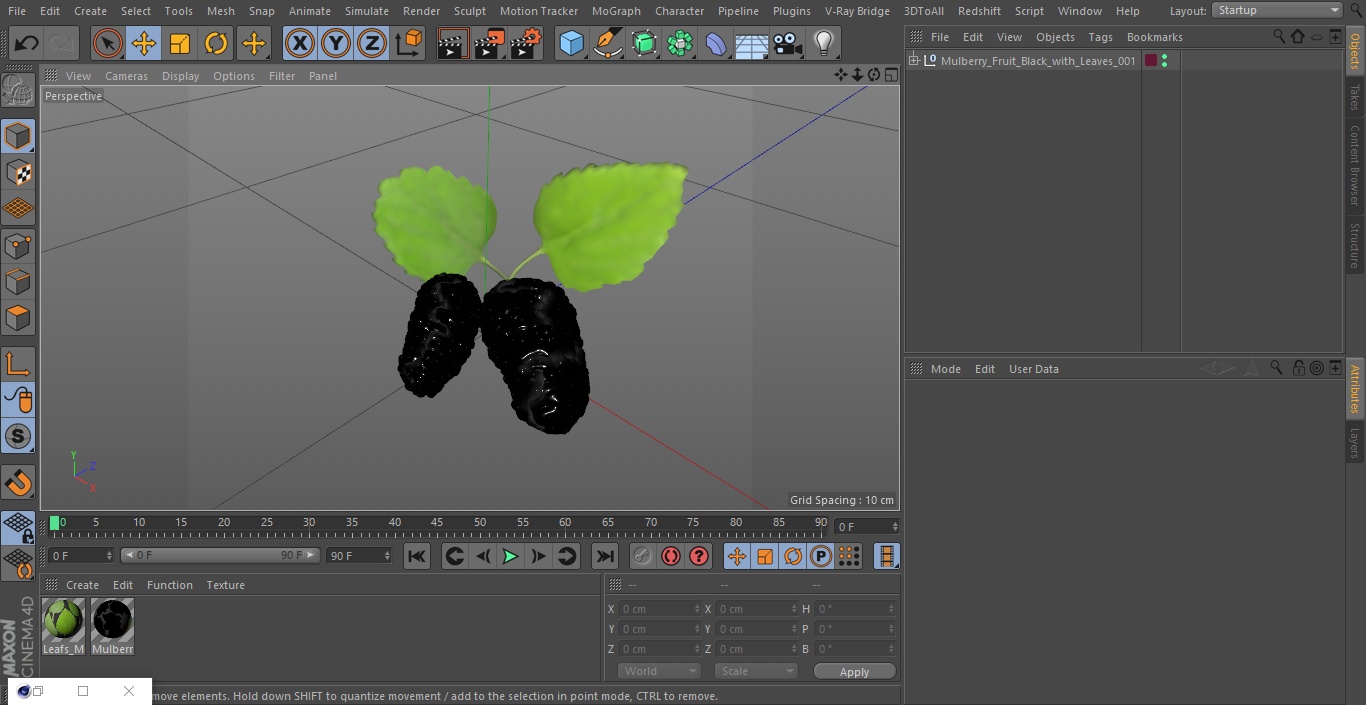This screenshot has height=705, width=1366.
Task: Play the animation forwards
Action: point(510,556)
